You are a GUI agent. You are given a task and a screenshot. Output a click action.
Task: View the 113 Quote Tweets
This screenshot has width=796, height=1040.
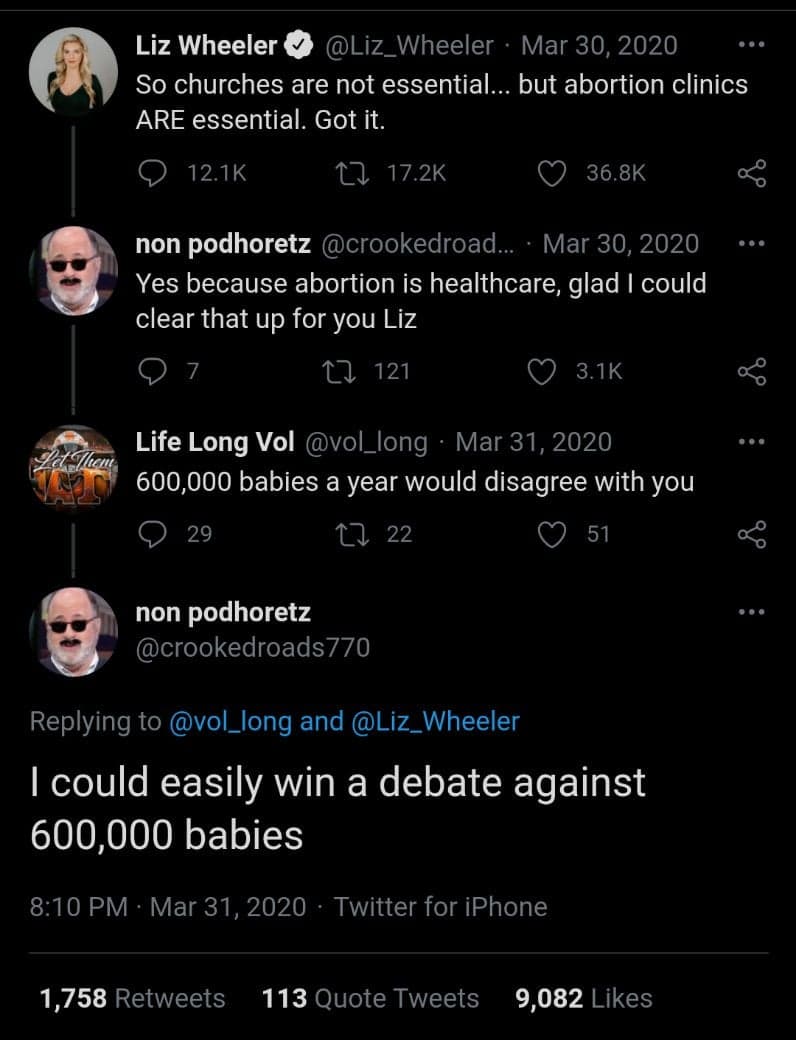click(x=370, y=998)
